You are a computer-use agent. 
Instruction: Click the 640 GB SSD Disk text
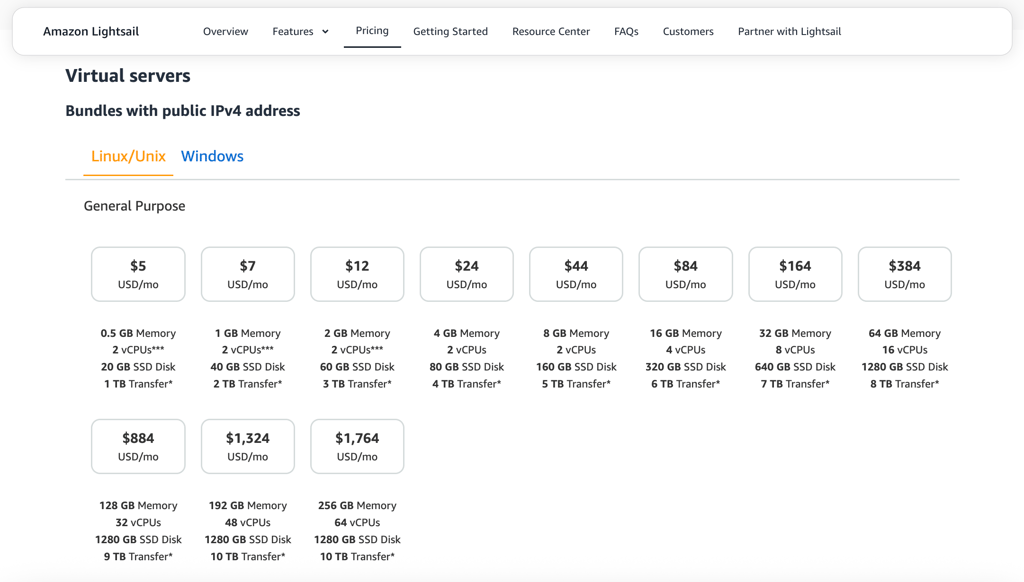click(795, 367)
